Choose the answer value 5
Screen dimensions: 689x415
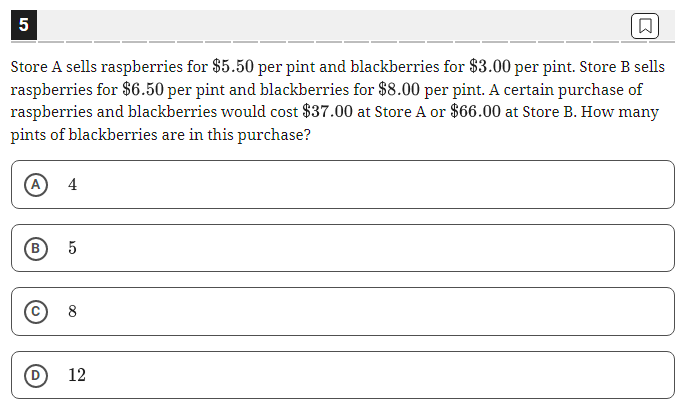[x=73, y=248]
